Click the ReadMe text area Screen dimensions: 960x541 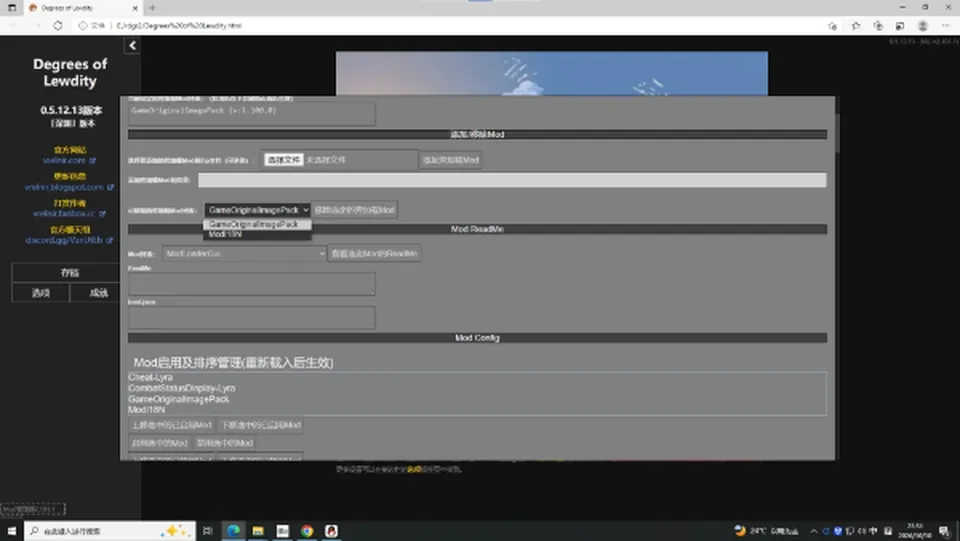(x=252, y=284)
